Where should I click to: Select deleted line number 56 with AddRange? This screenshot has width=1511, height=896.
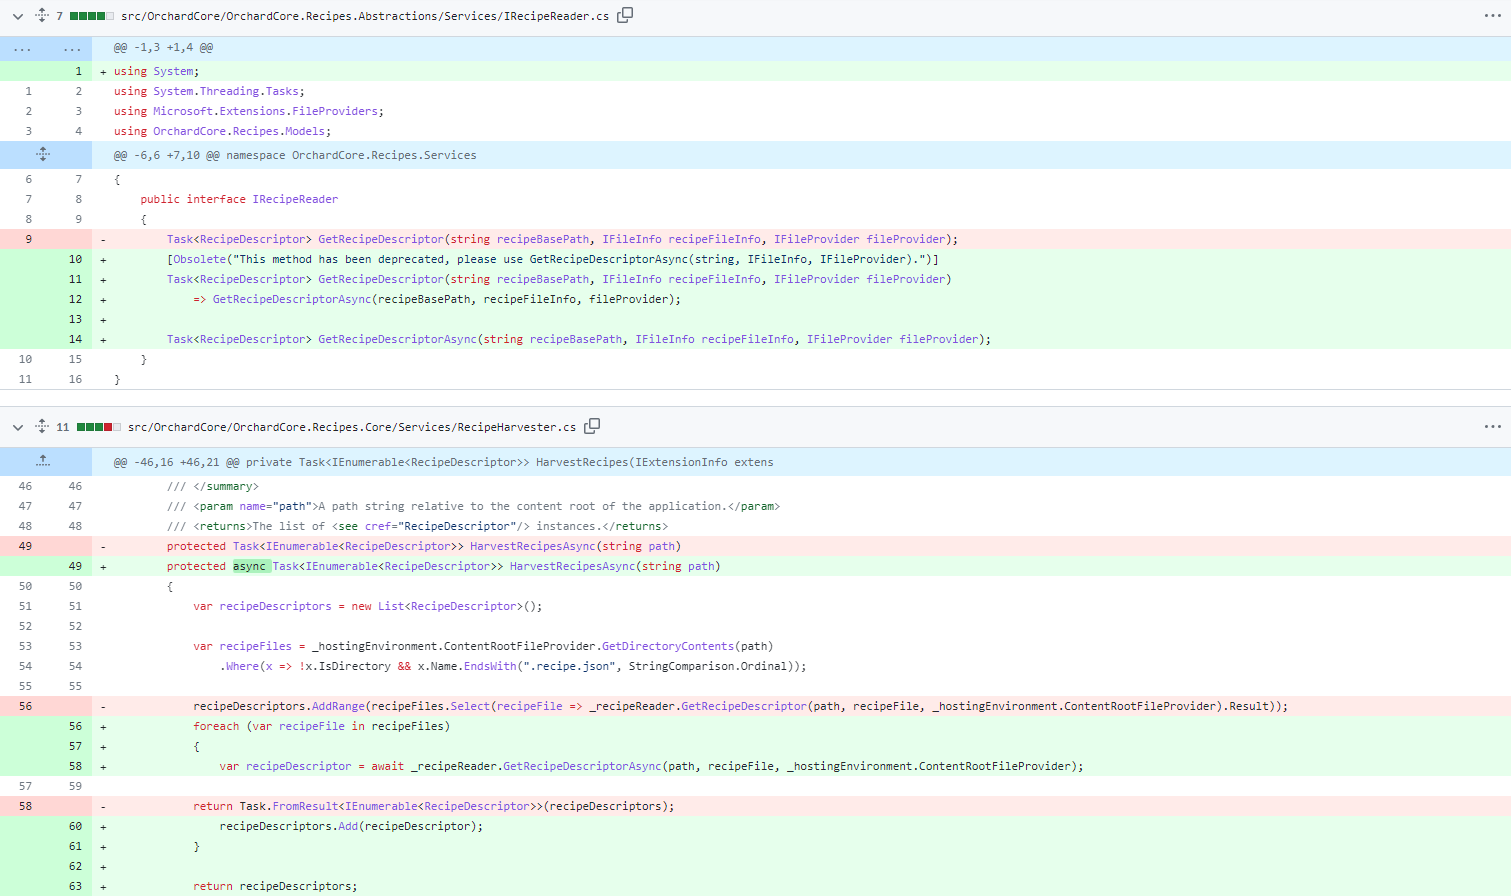tap(25, 706)
